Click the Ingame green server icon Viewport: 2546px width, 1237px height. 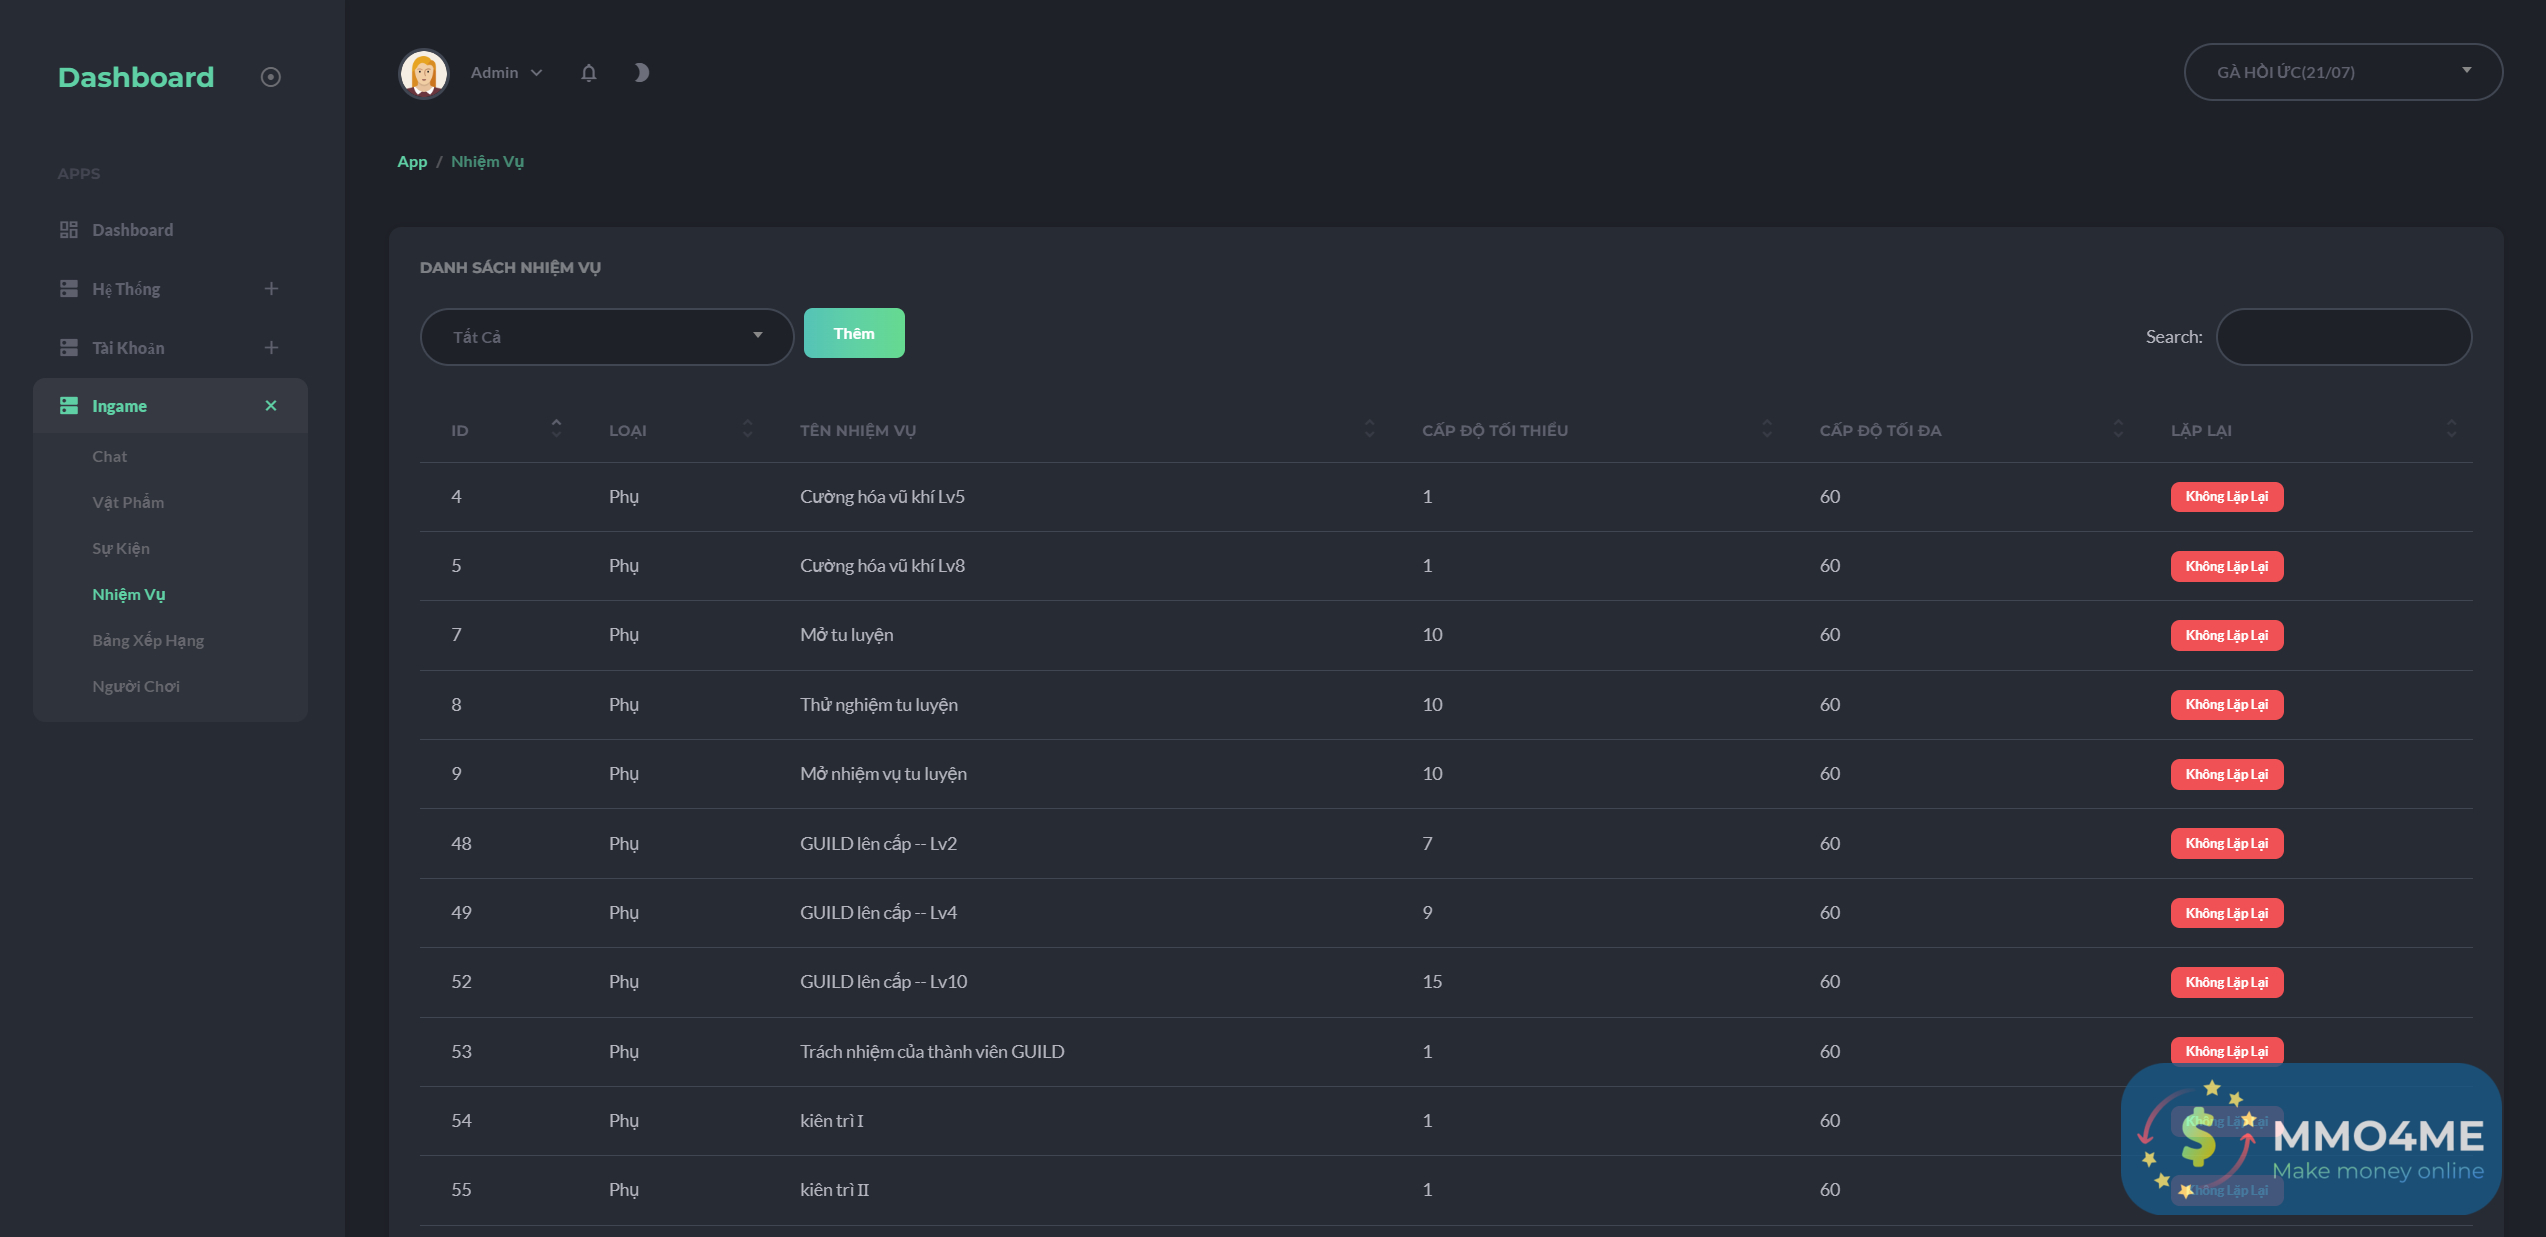(69, 406)
